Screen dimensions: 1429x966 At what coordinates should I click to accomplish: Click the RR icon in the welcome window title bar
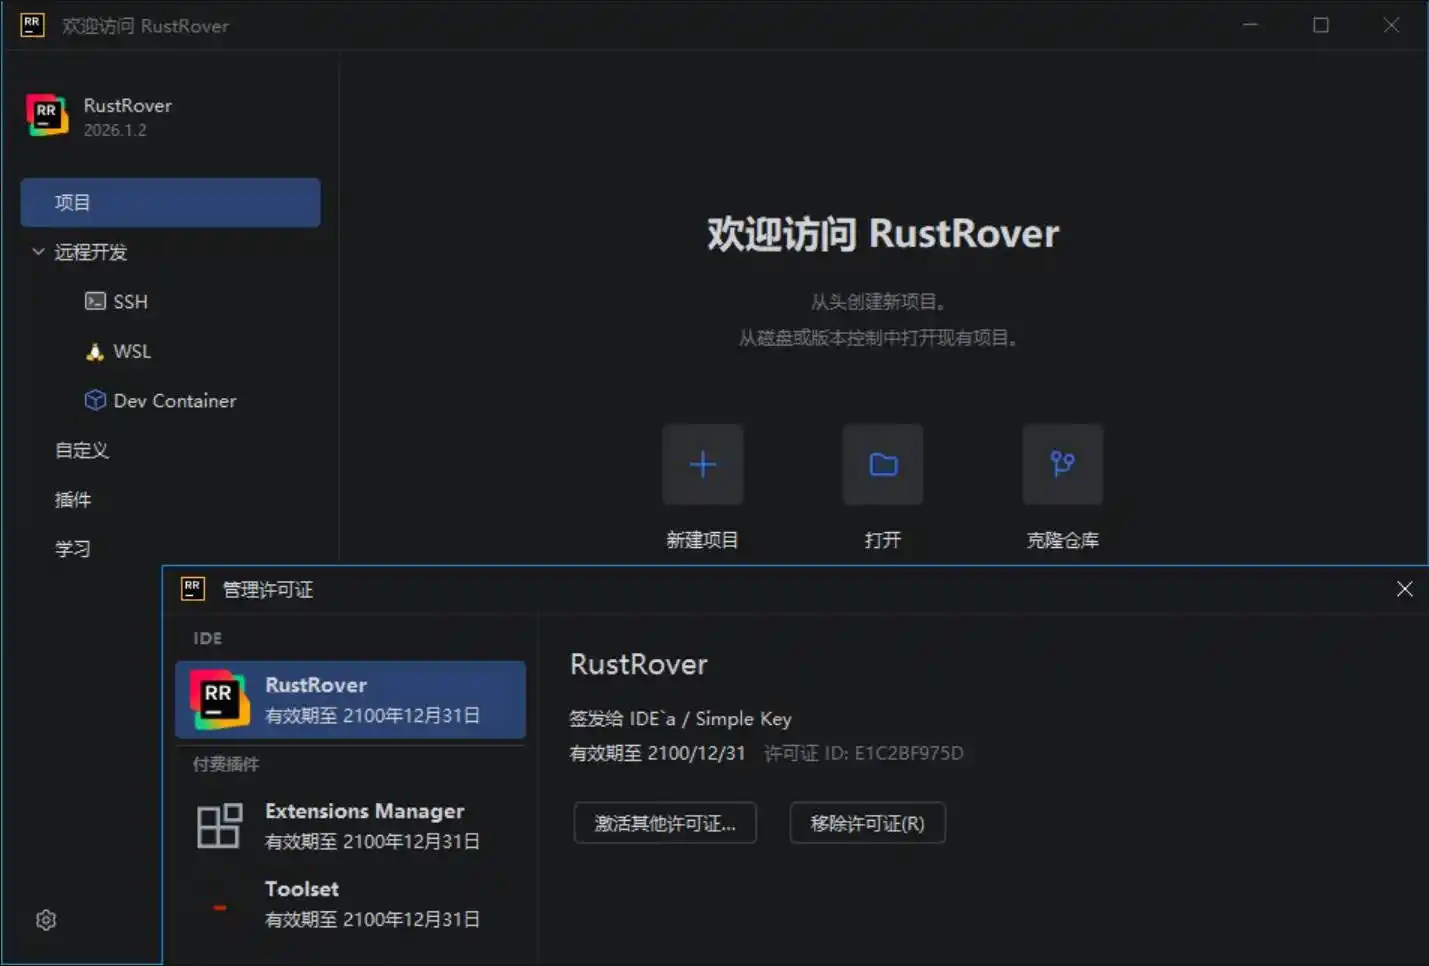(x=32, y=25)
